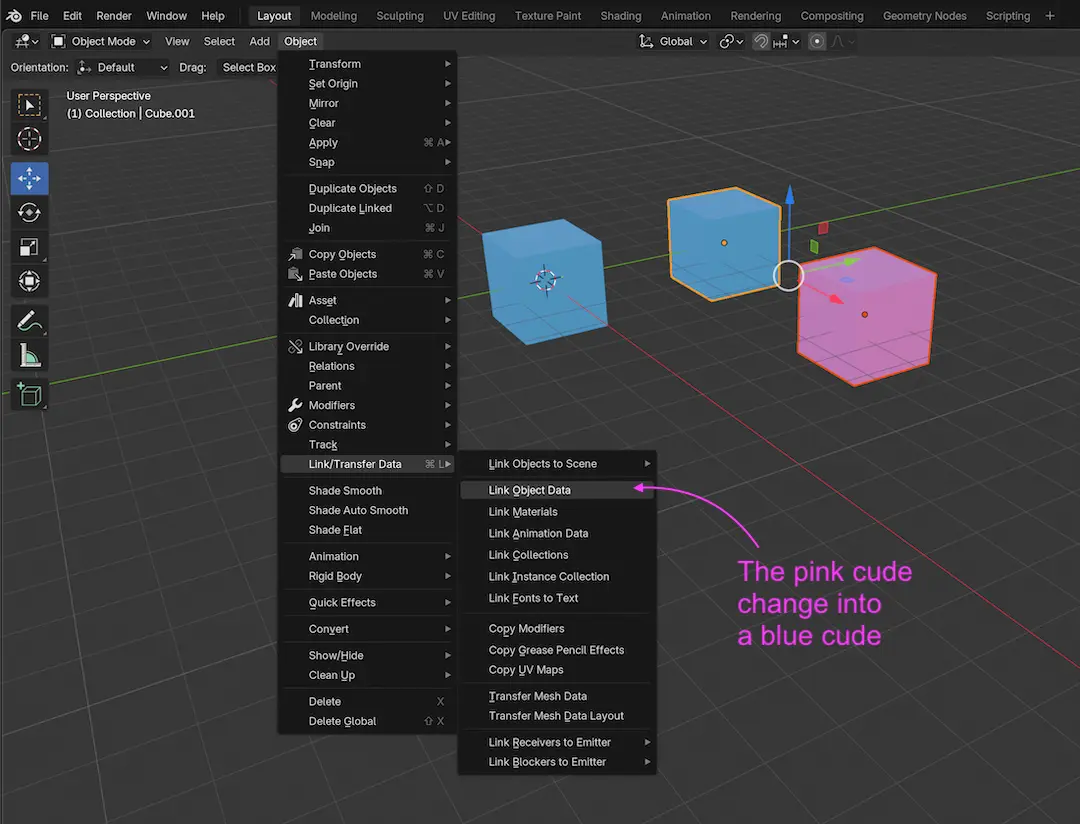Choose Delete from Object menu
This screenshot has height=824, width=1080.
pos(368,701)
